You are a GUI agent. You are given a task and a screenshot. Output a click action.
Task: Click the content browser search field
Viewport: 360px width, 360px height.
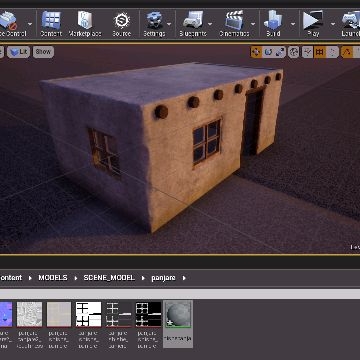[x=180, y=294]
